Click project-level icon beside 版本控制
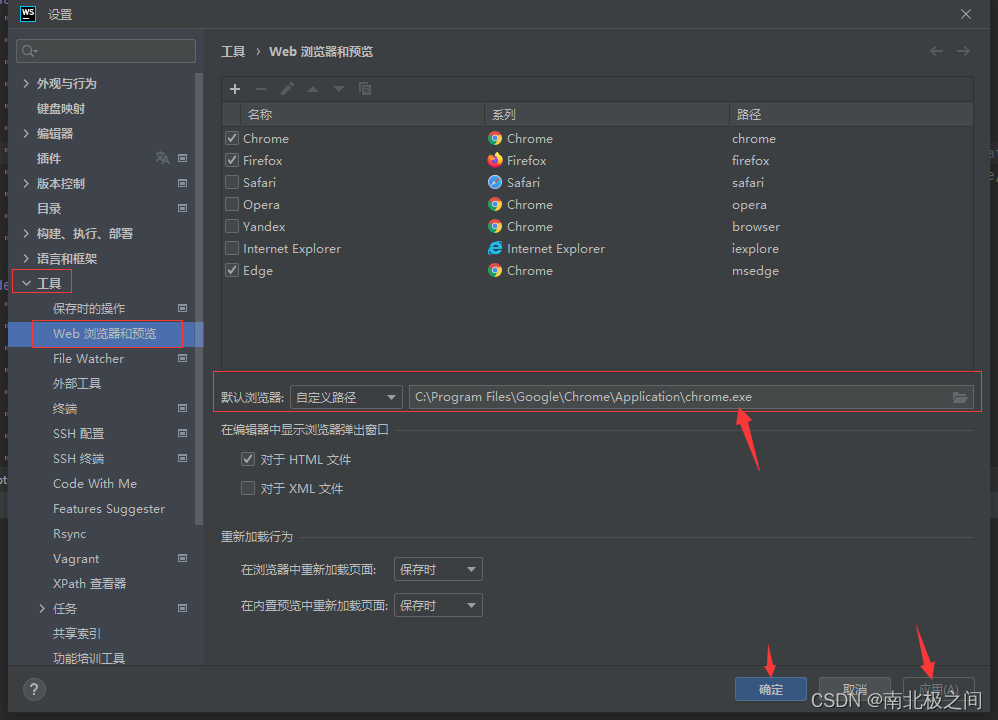The width and height of the screenshot is (998, 720). pyautogui.click(x=183, y=183)
